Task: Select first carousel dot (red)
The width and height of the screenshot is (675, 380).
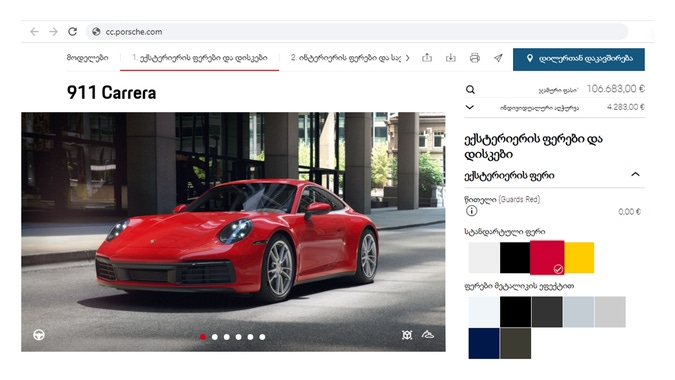Action: click(x=203, y=337)
